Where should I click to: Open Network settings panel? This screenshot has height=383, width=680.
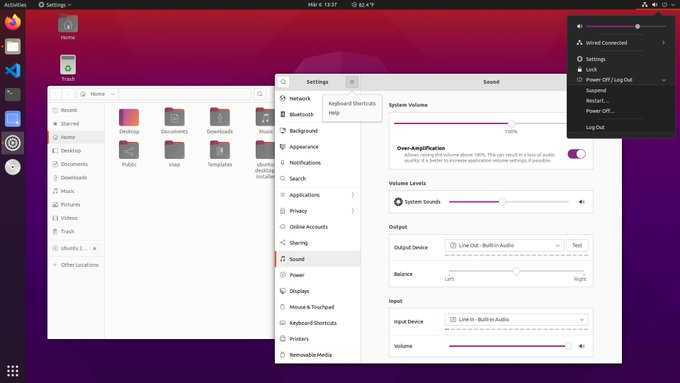pos(317,99)
